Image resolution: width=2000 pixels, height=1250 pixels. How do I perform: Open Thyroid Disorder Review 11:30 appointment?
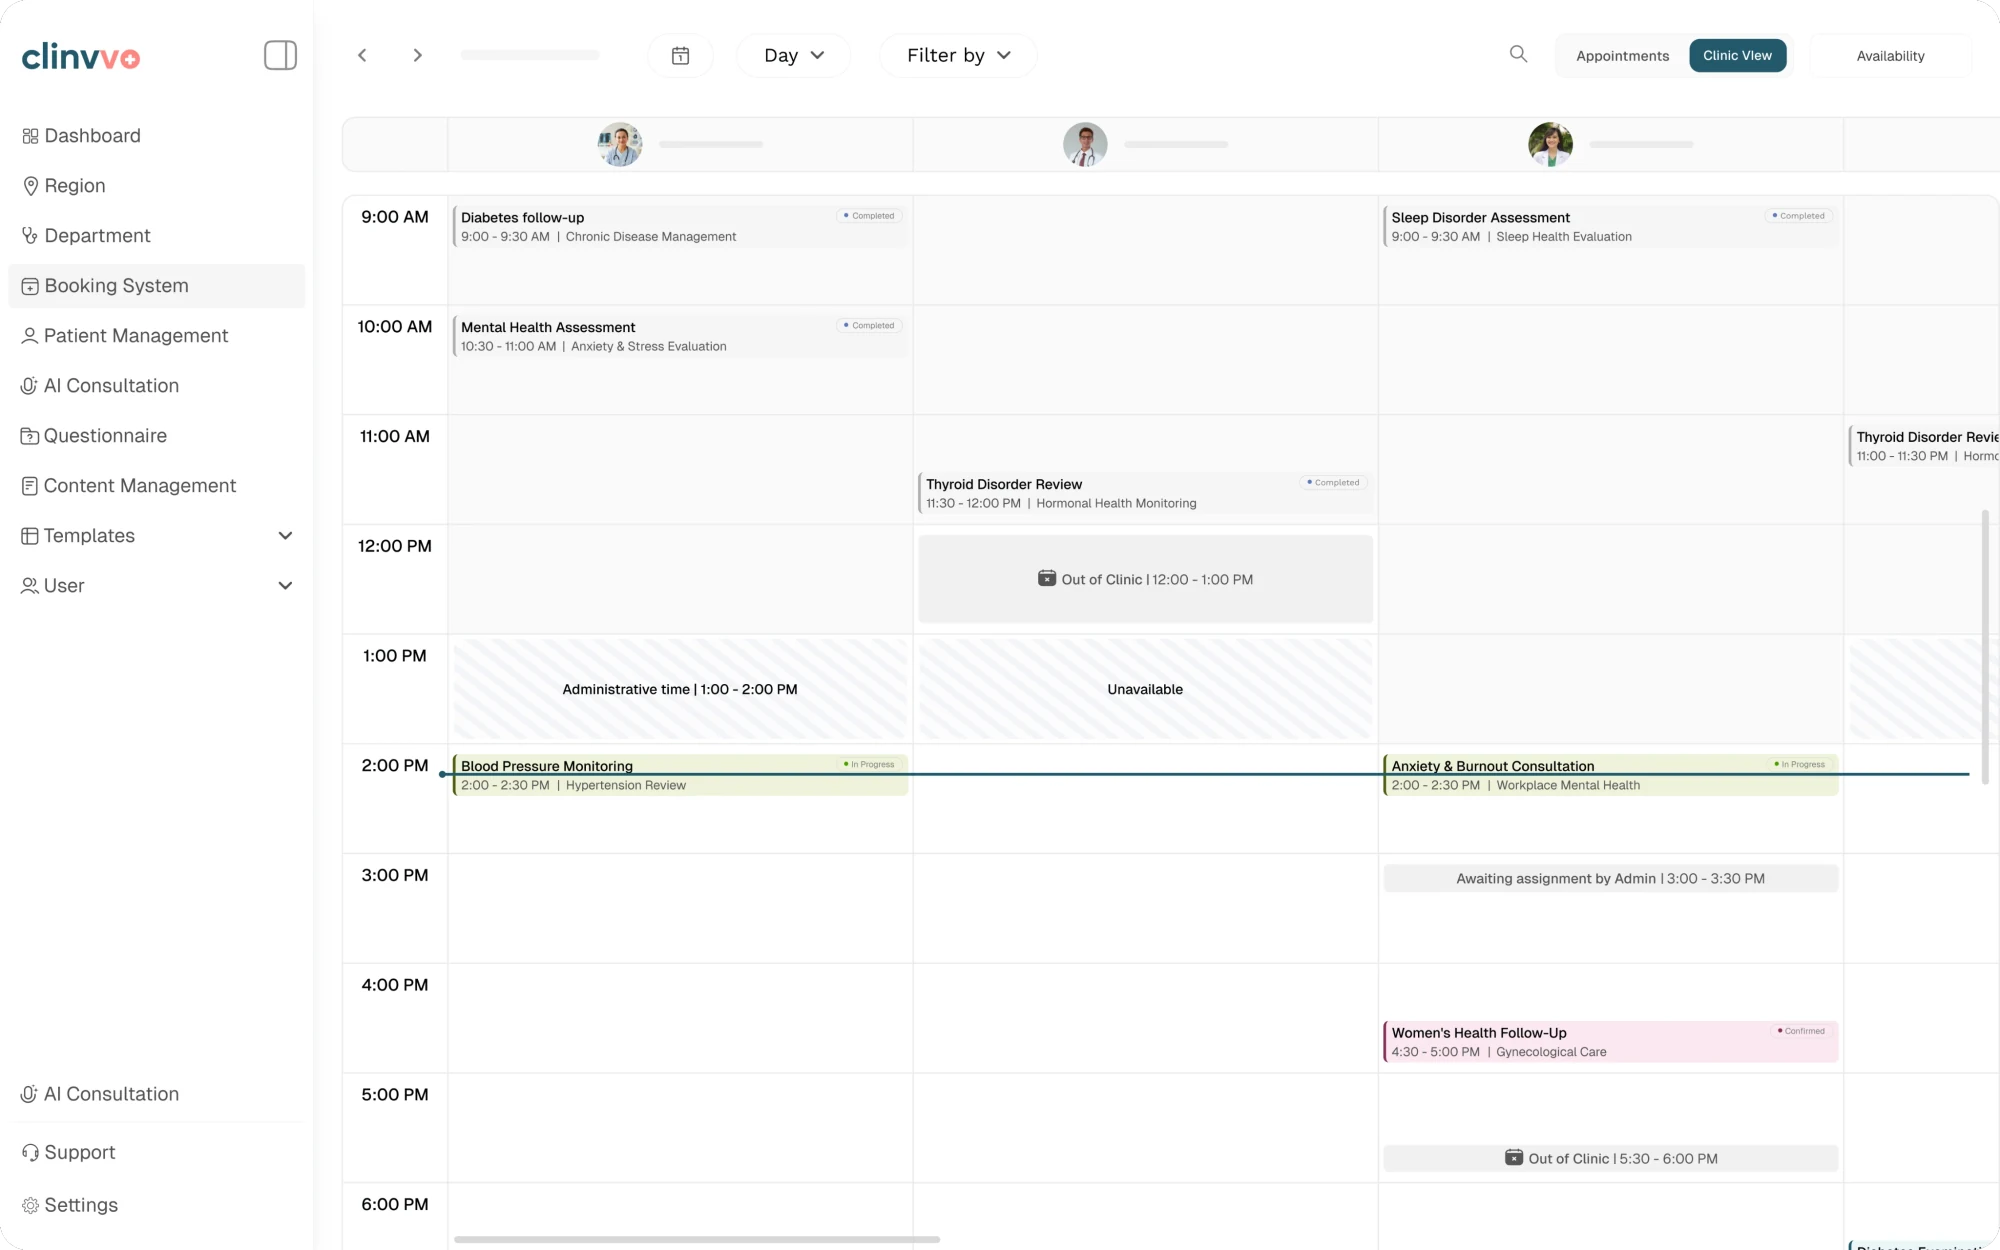(1145, 493)
